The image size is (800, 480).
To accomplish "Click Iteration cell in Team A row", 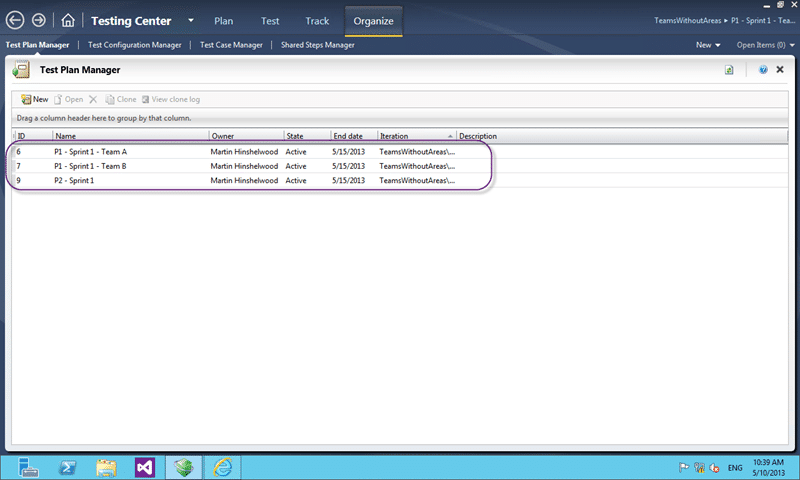I will point(417,151).
